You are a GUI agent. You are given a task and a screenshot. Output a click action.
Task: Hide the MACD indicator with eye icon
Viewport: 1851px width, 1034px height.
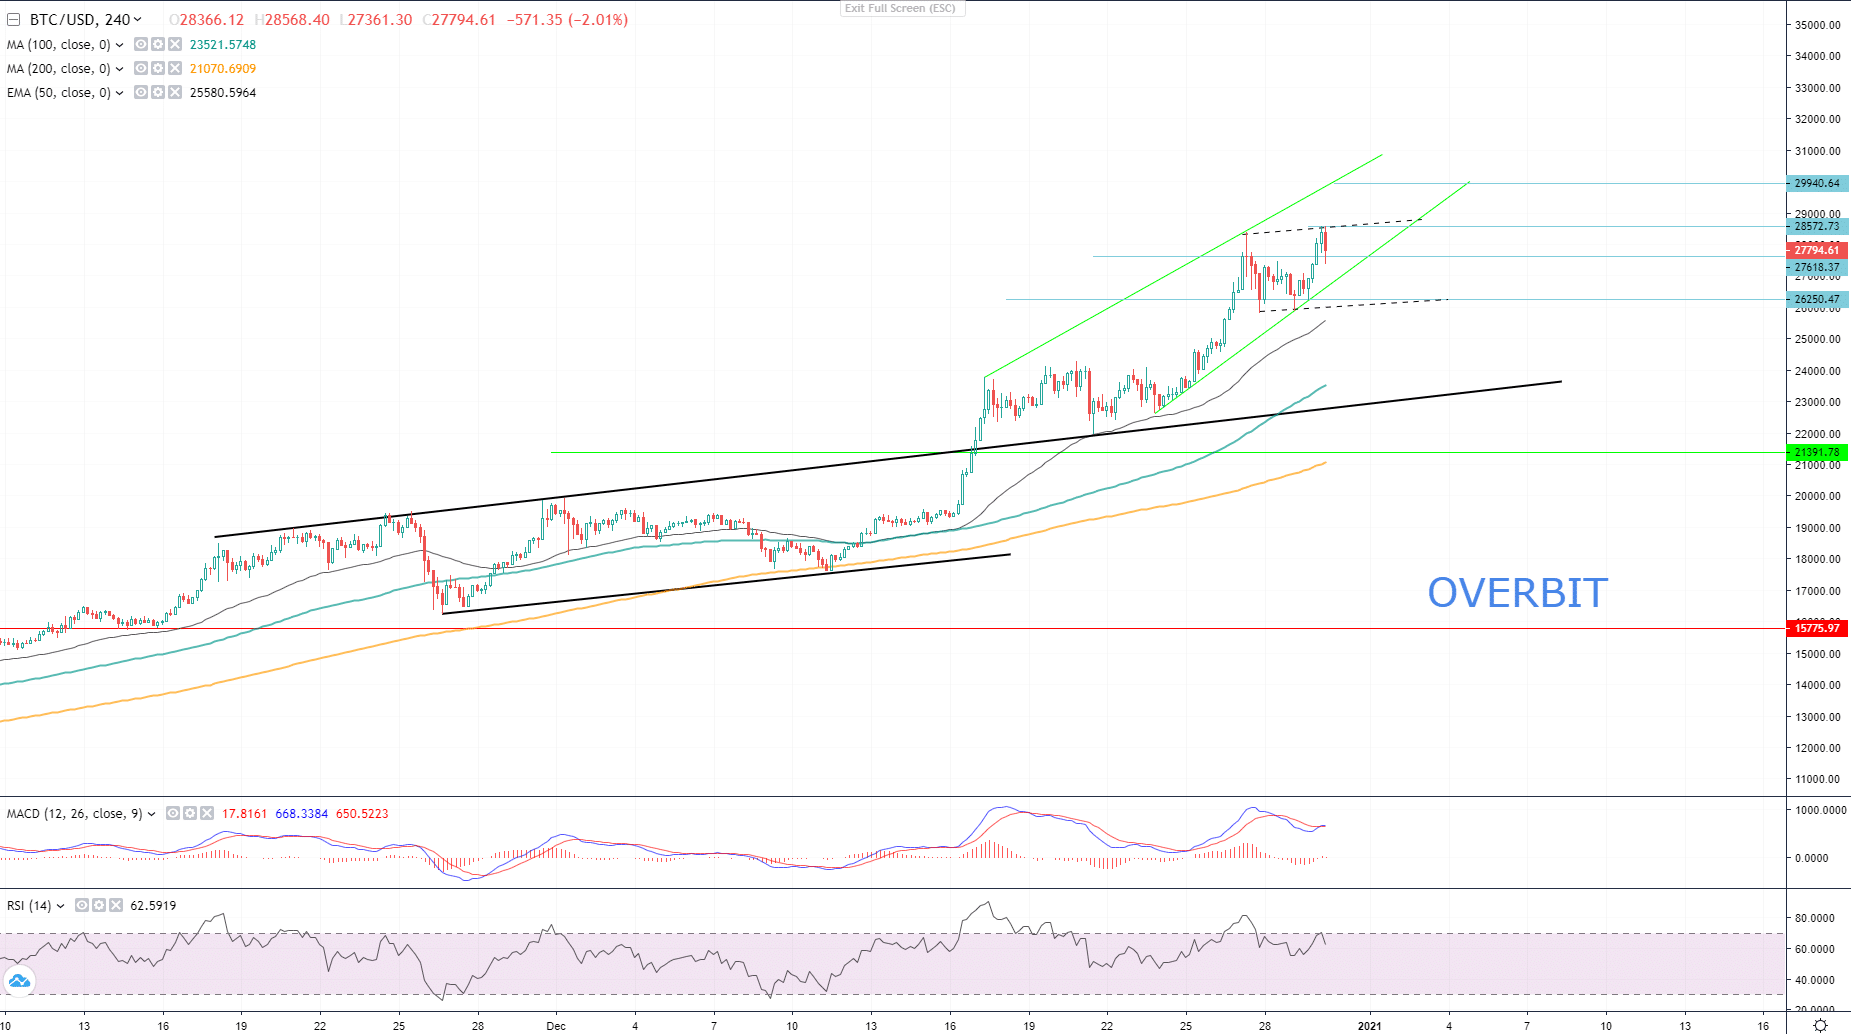(x=173, y=814)
